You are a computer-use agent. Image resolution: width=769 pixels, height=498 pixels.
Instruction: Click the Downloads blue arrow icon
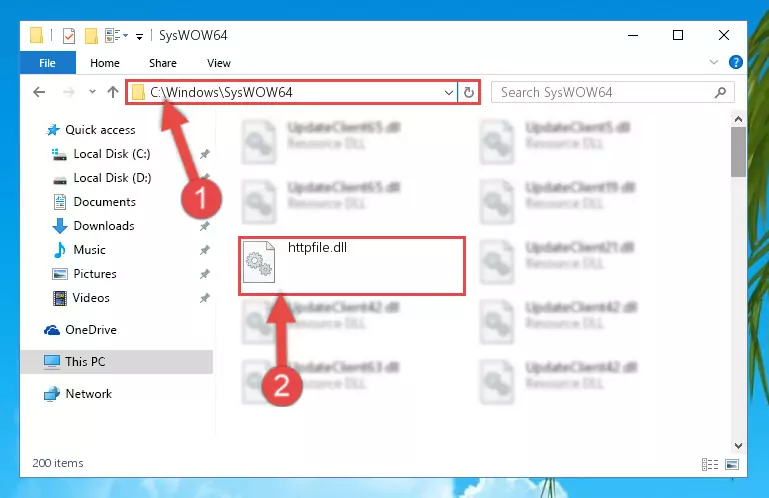tap(60, 226)
